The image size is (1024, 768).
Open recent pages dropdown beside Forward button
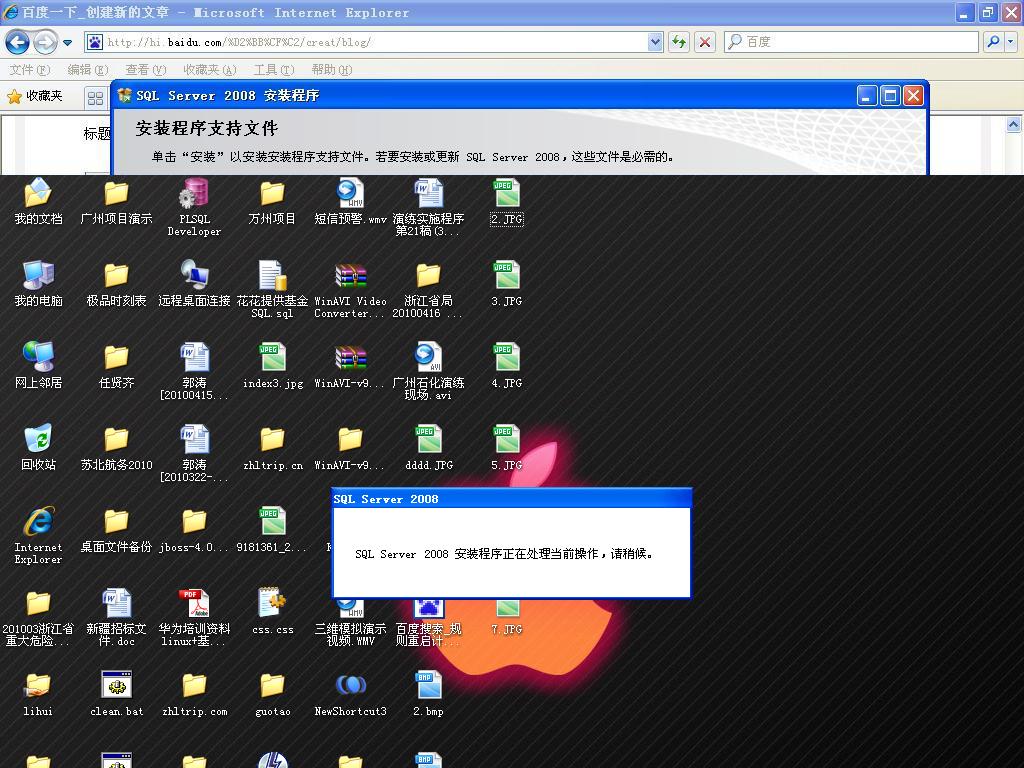[67, 43]
